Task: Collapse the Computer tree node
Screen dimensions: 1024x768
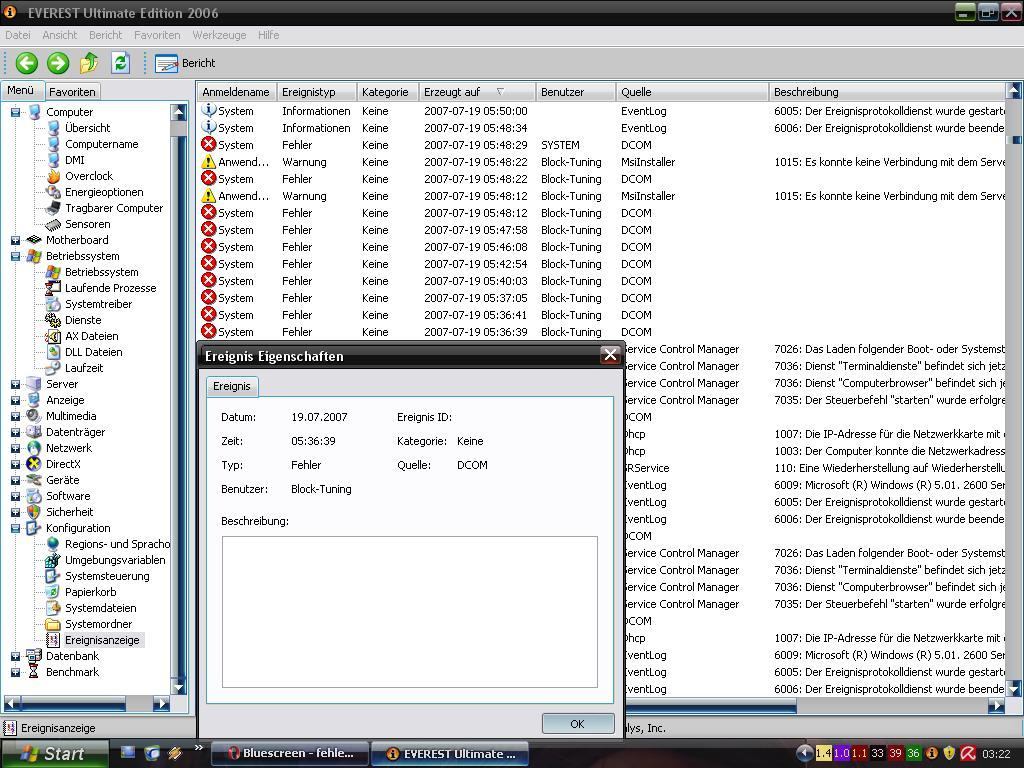Action: [15, 112]
